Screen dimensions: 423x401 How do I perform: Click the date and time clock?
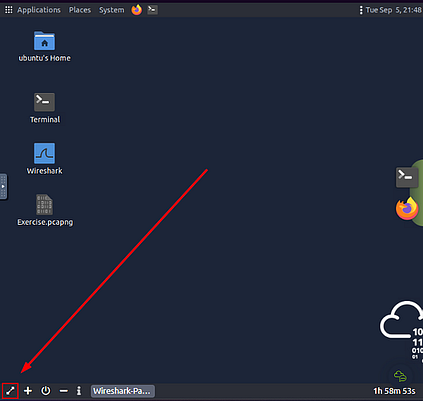394,10
